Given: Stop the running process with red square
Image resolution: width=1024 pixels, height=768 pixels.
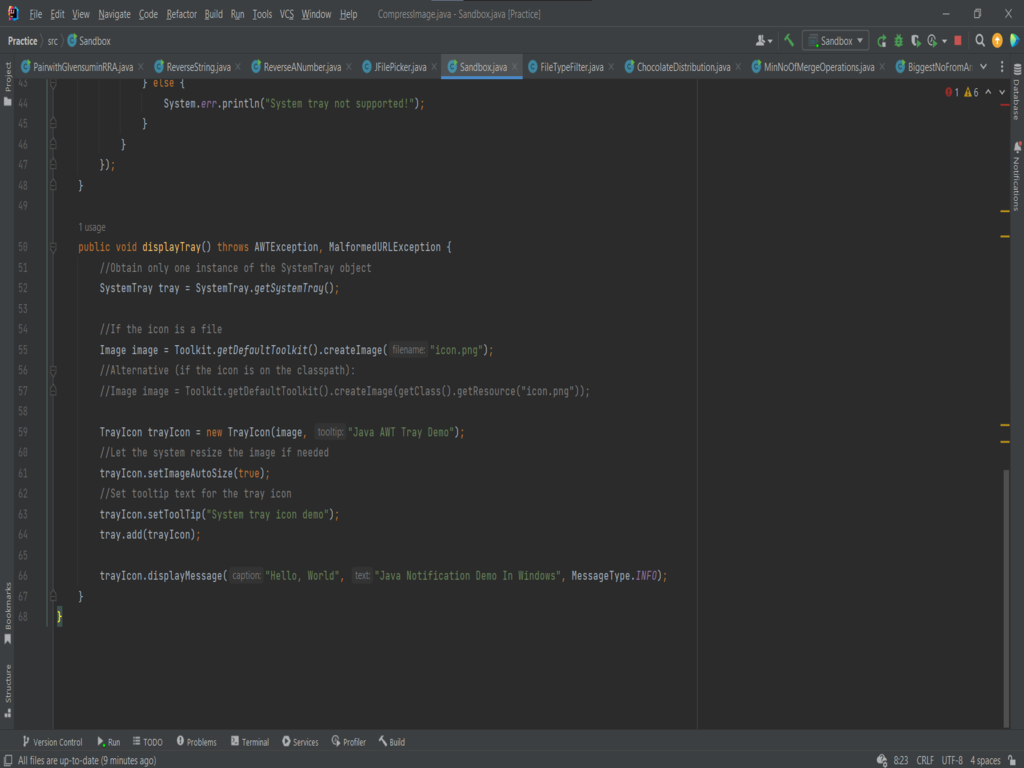Looking at the screenshot, I should (x=958, y=40).
